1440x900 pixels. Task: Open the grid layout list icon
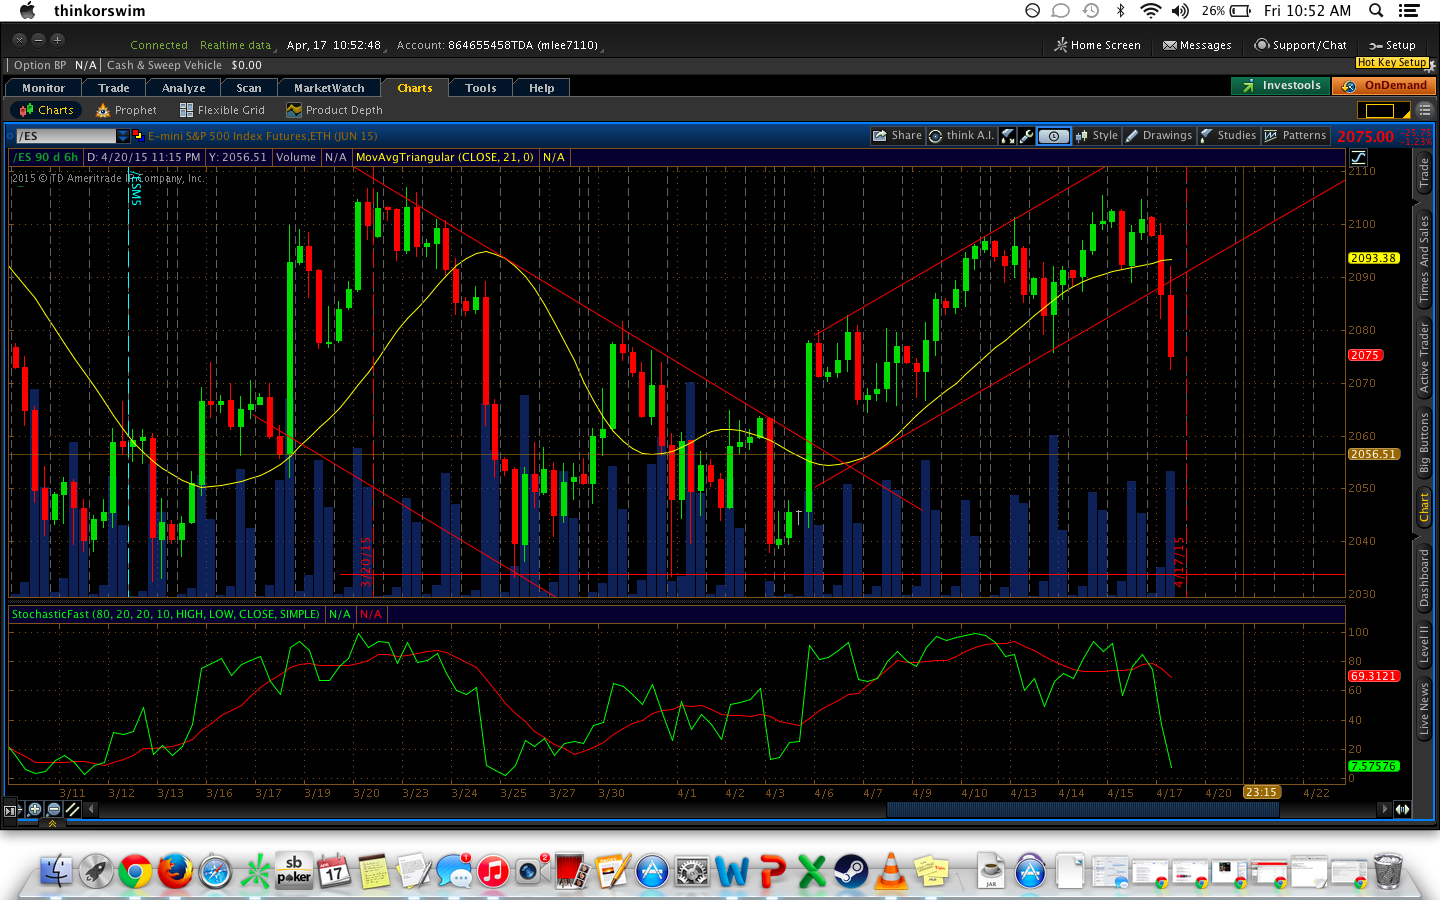tap(1424, 110)
